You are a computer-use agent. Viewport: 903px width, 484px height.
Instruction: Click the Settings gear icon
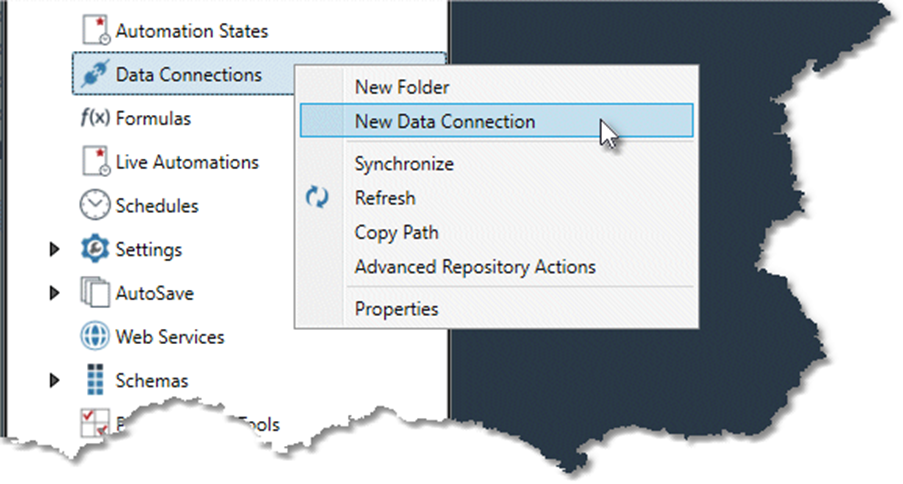pyautogui.click(x=94, y=249)
